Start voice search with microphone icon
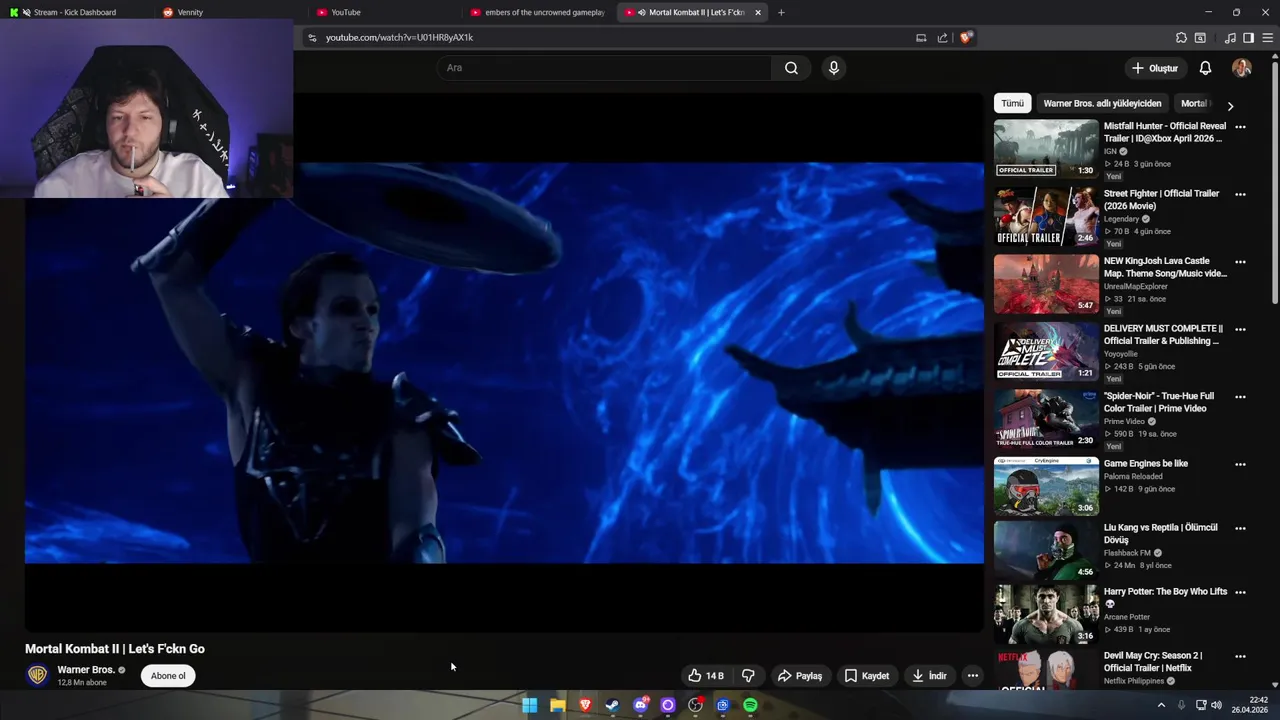 pos(834,68)
